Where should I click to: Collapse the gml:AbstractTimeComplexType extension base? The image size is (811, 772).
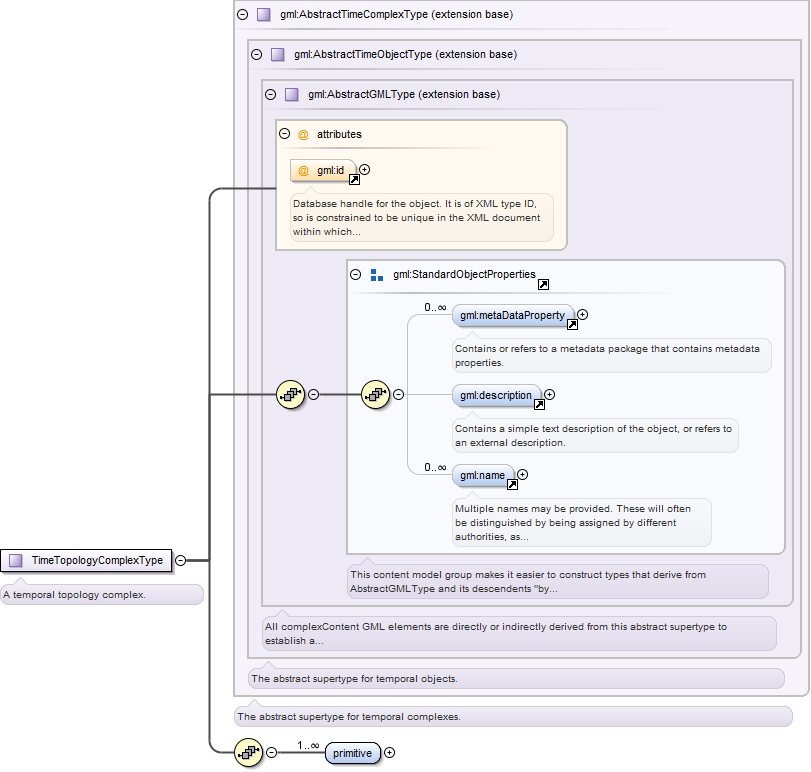[x=243, y=14]
